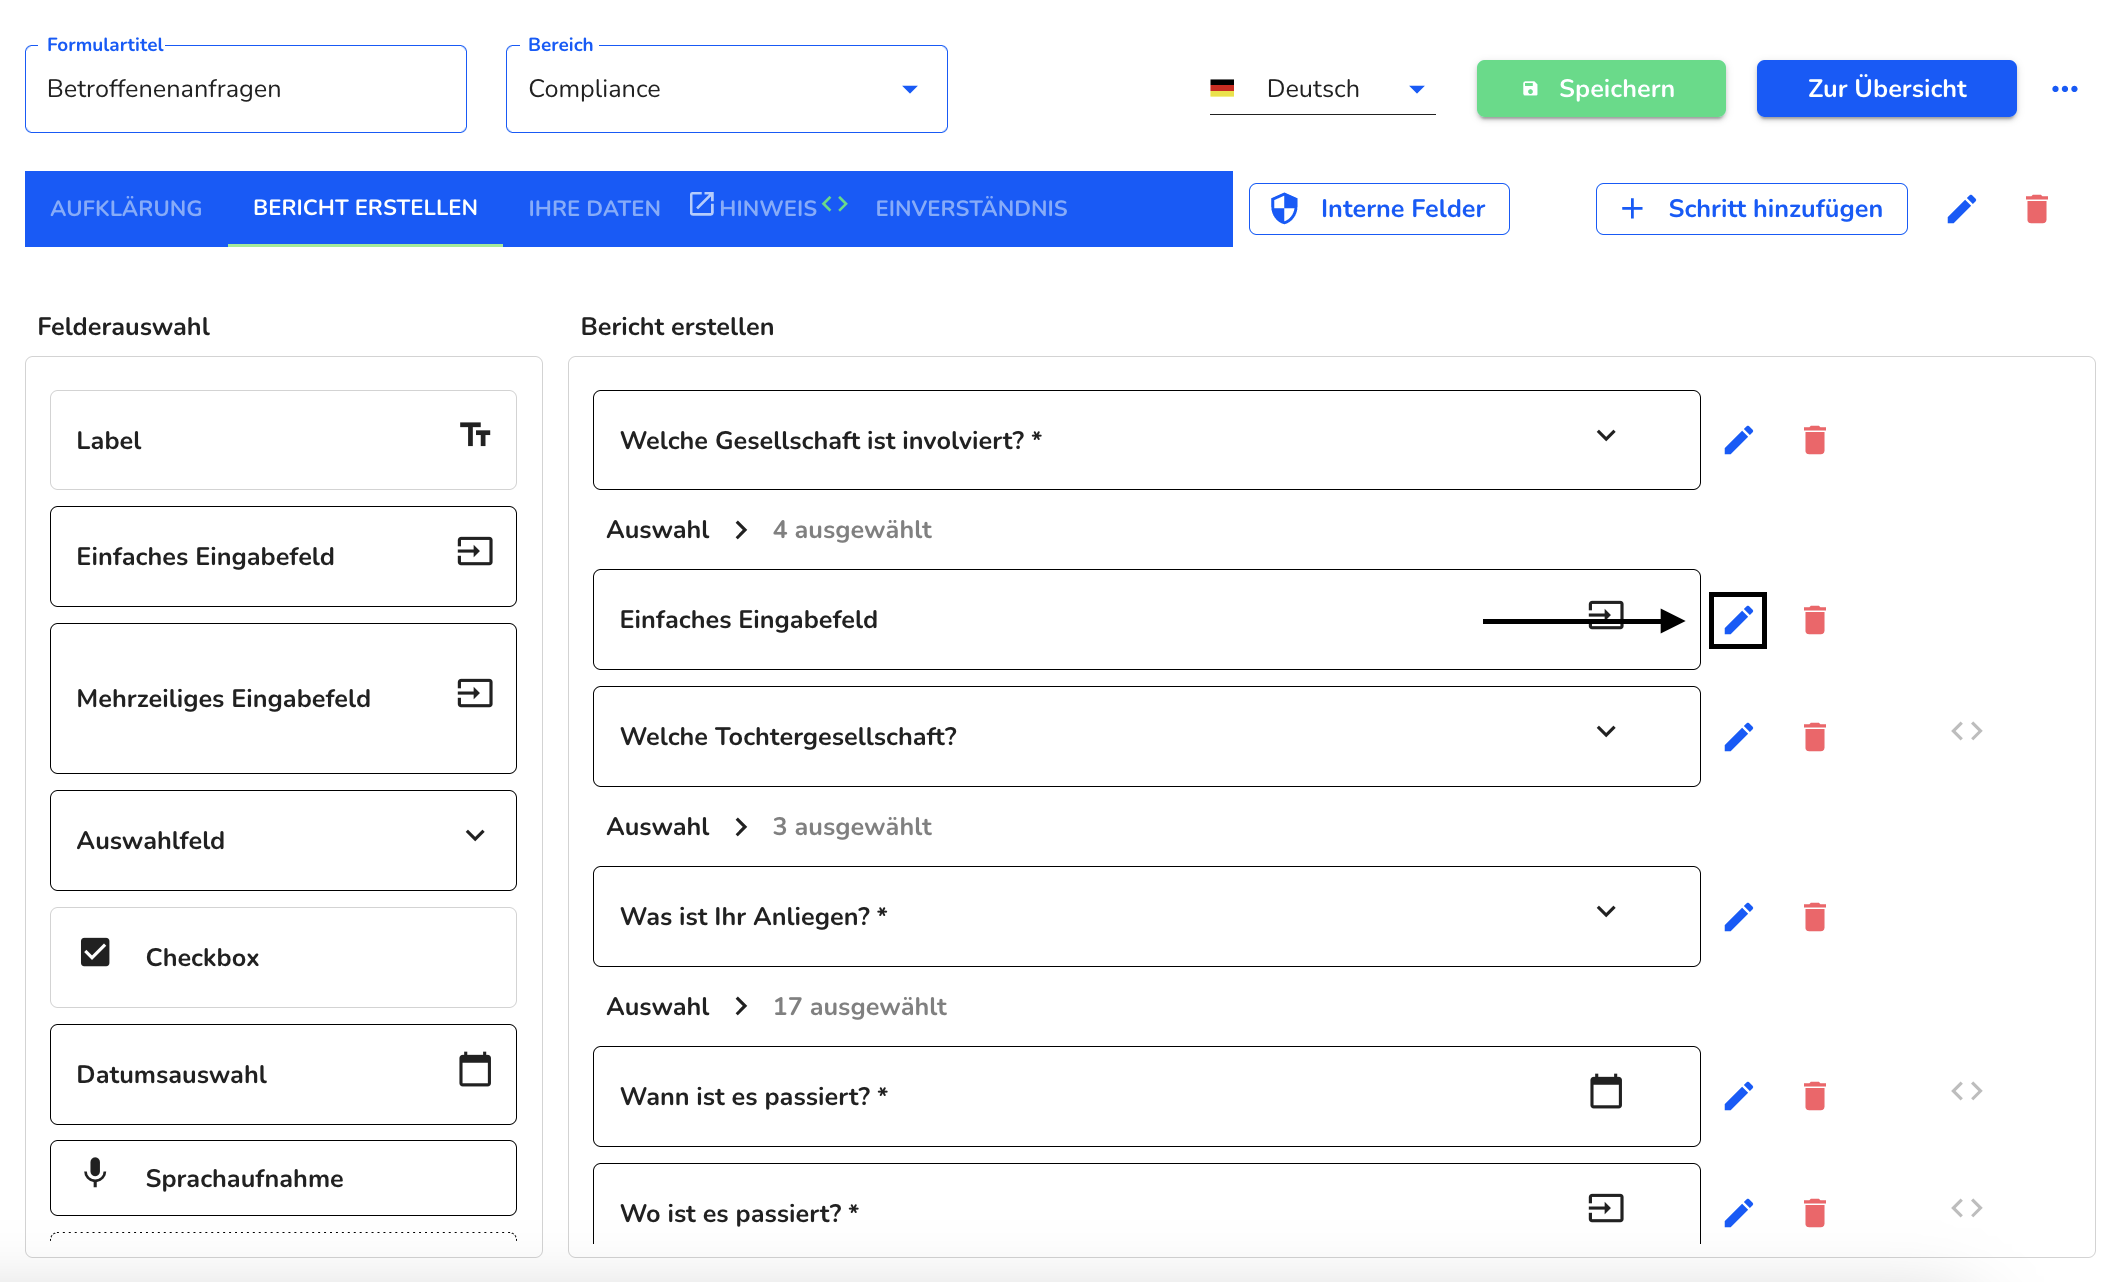Click the calendar icon in 'Wann ist es passiert?'
The width and height of the screenshot is (2118, 1282).
[1606, 1091]
